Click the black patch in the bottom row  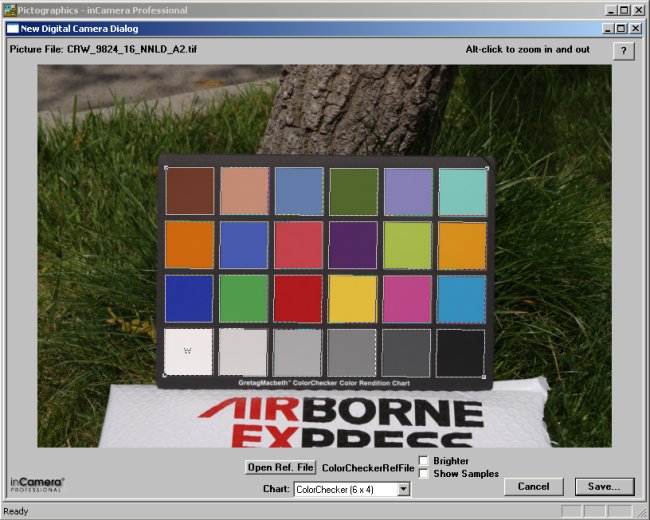460,353
